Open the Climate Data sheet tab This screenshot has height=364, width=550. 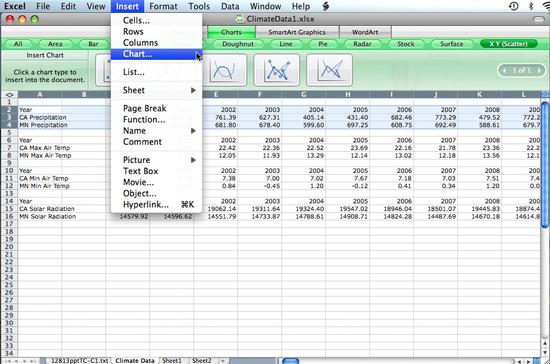click(x=135, y=360)
